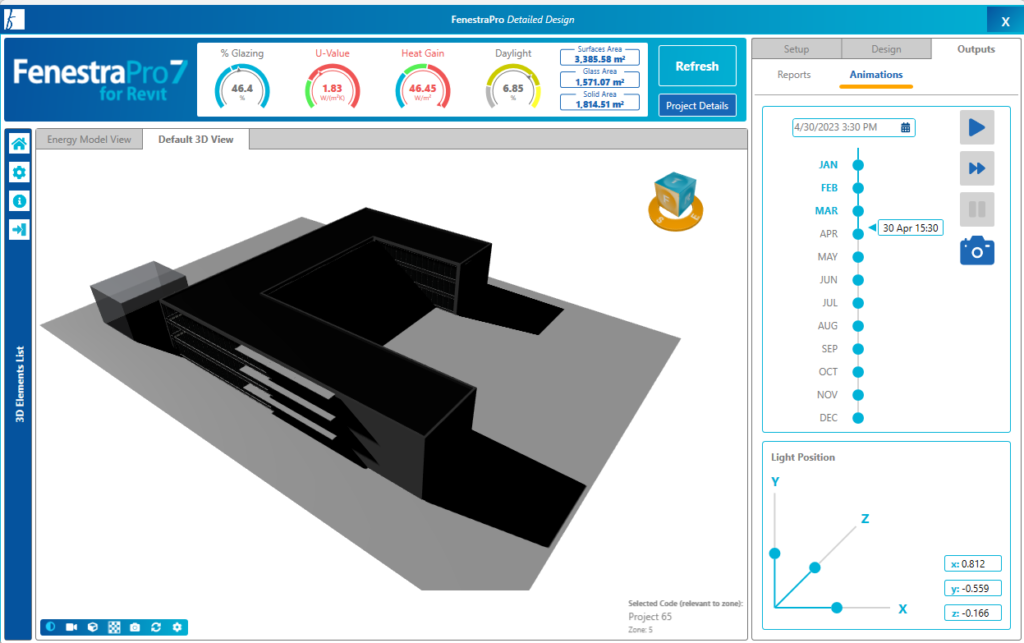
Task: Select the SEP marker on the timeline
Action: coord(858,349)
